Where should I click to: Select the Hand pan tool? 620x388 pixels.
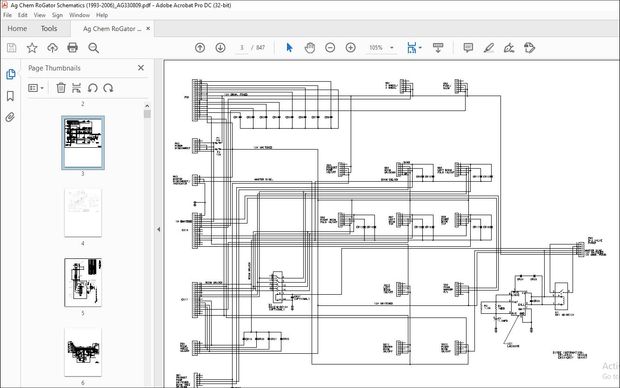pyautogui.click(x=310, y=48)
